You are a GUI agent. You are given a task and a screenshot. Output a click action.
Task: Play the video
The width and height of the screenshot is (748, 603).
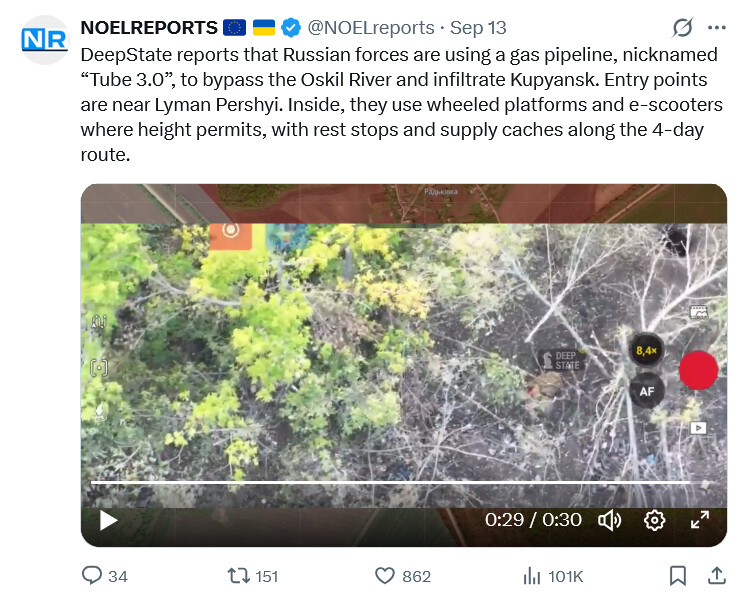(x=108, y=520)
